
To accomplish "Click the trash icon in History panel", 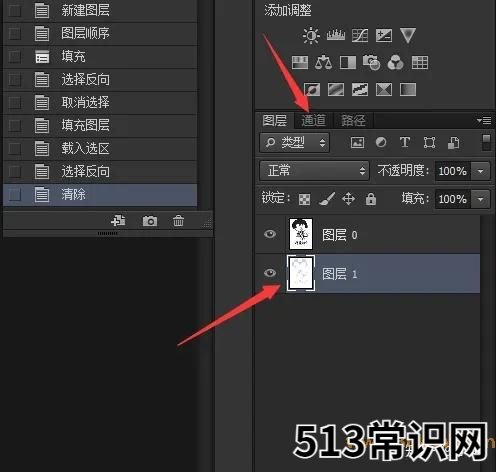I will (x=178, y=221).
